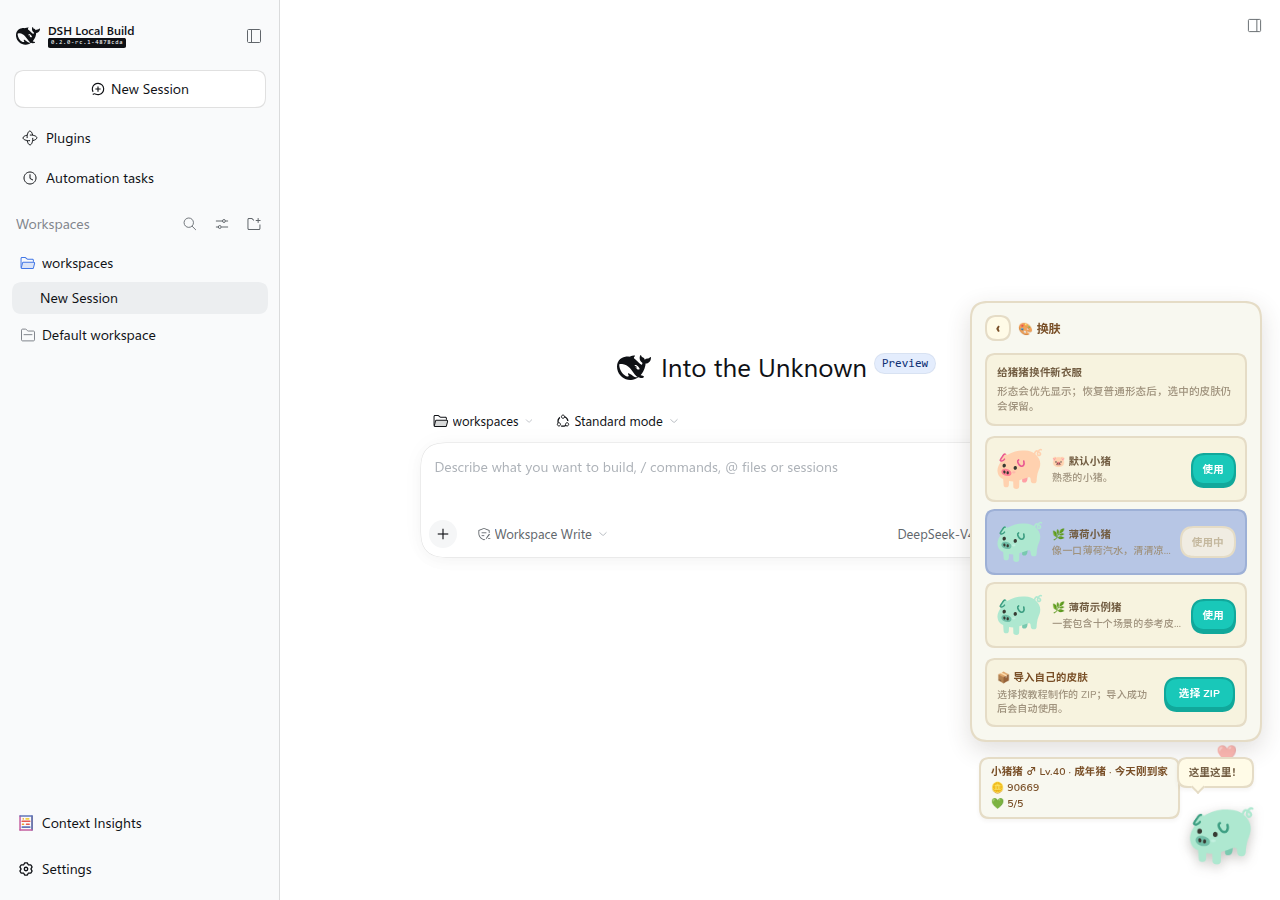Click 选择 ZIP to import skin
Screen dimensions: 1280x900
coord(1199,693)
